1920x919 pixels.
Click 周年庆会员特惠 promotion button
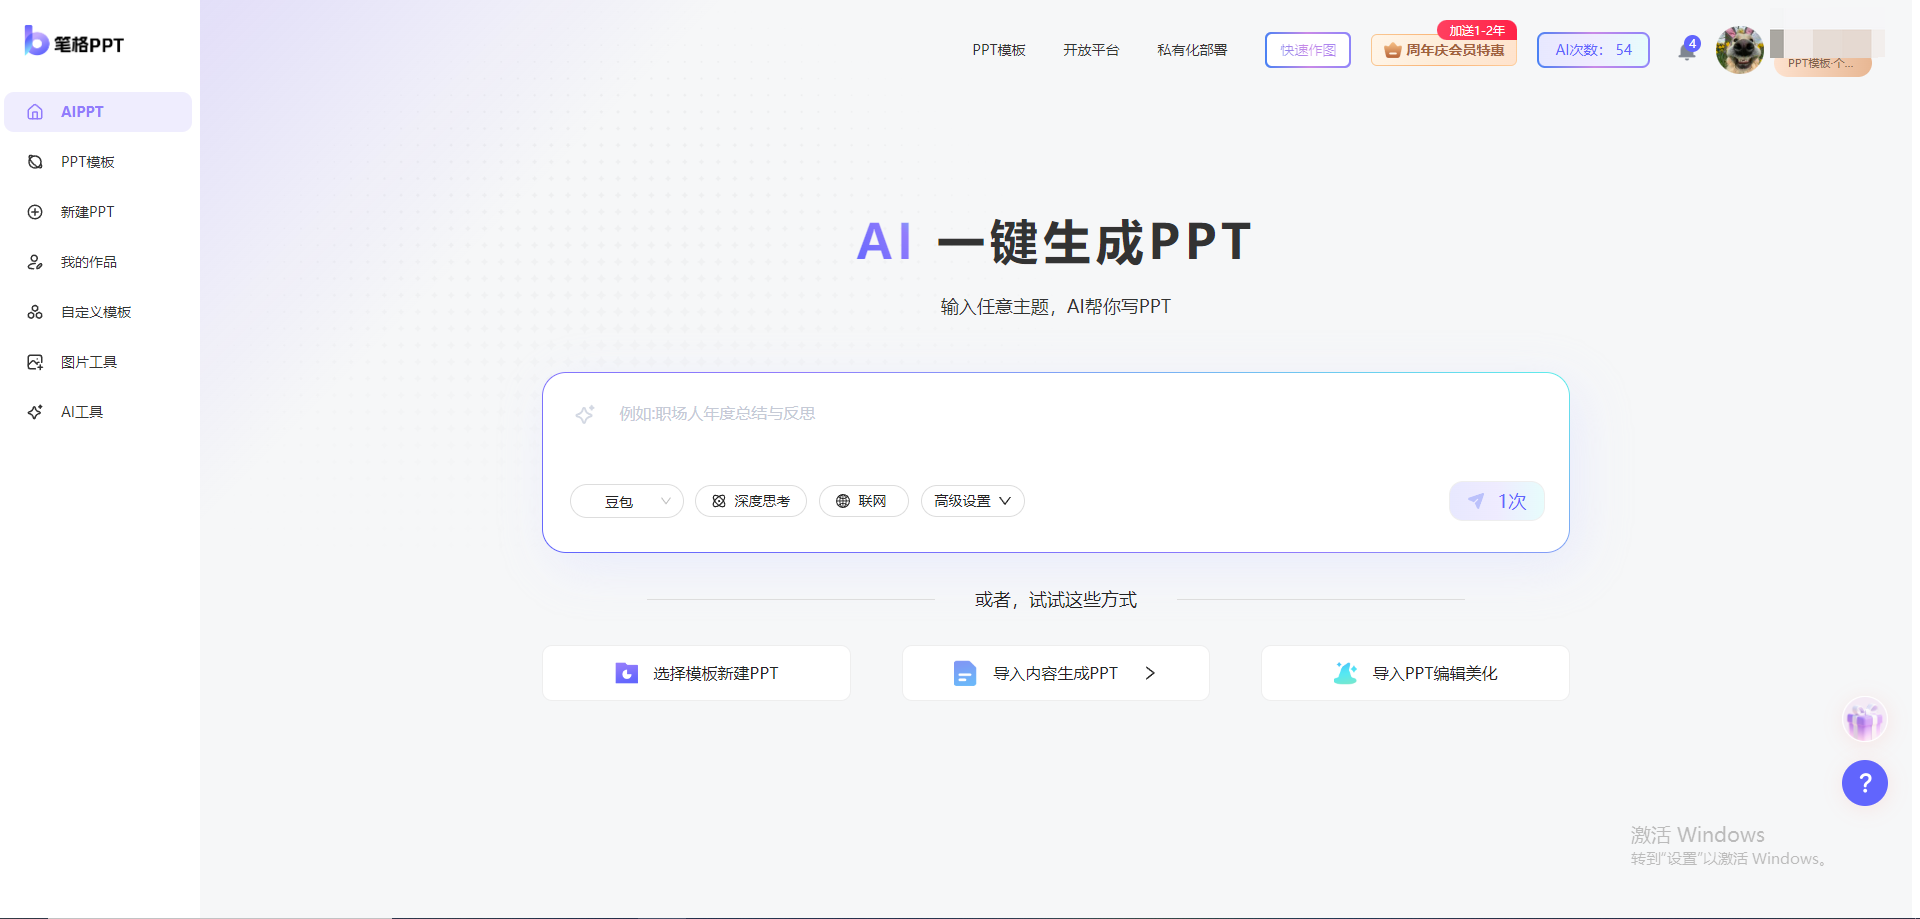(1443, 50)
